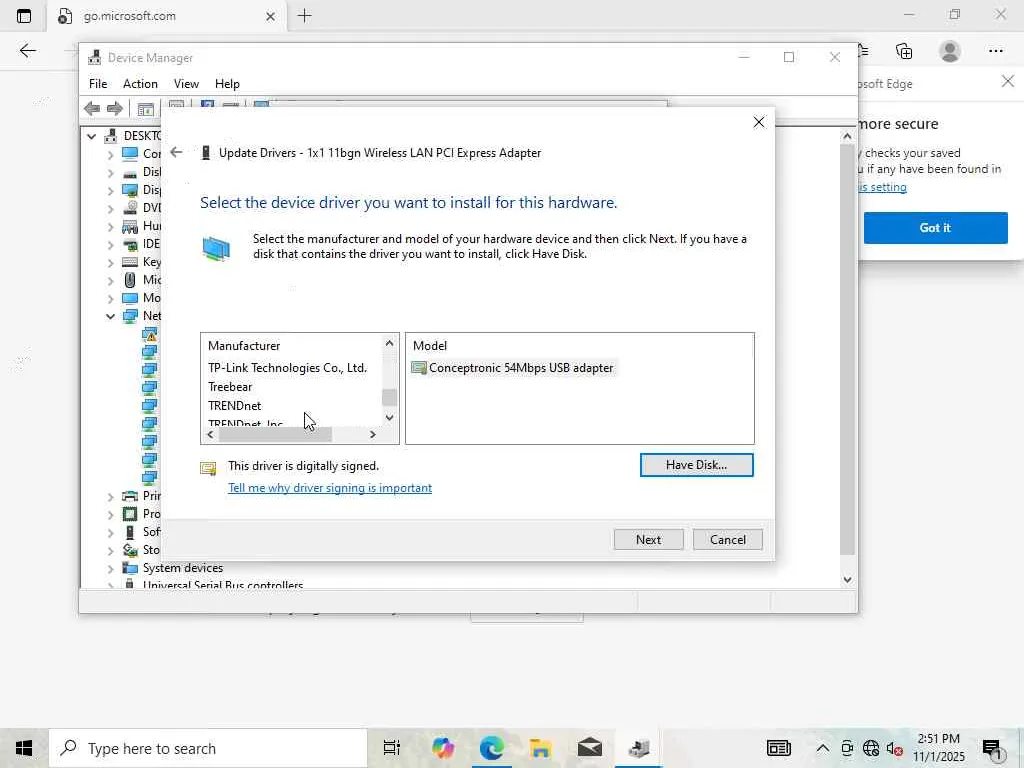Expand the Computer tree node
1024x768 pixels.
pos(110,154)
